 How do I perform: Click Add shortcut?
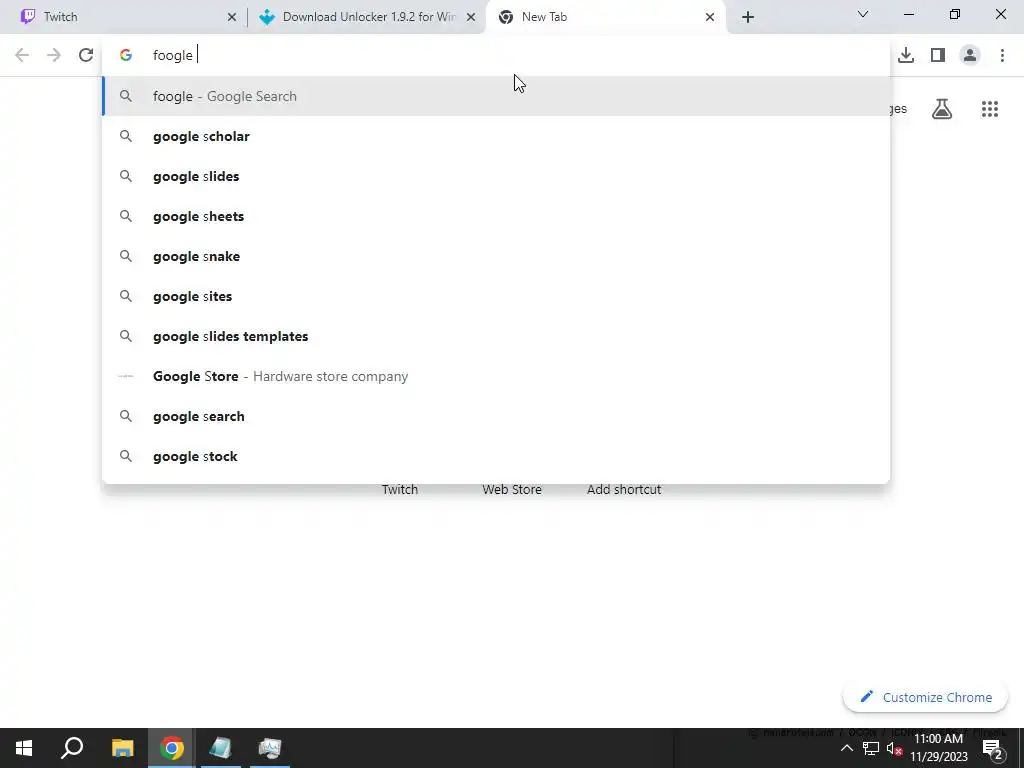point(624,489)
